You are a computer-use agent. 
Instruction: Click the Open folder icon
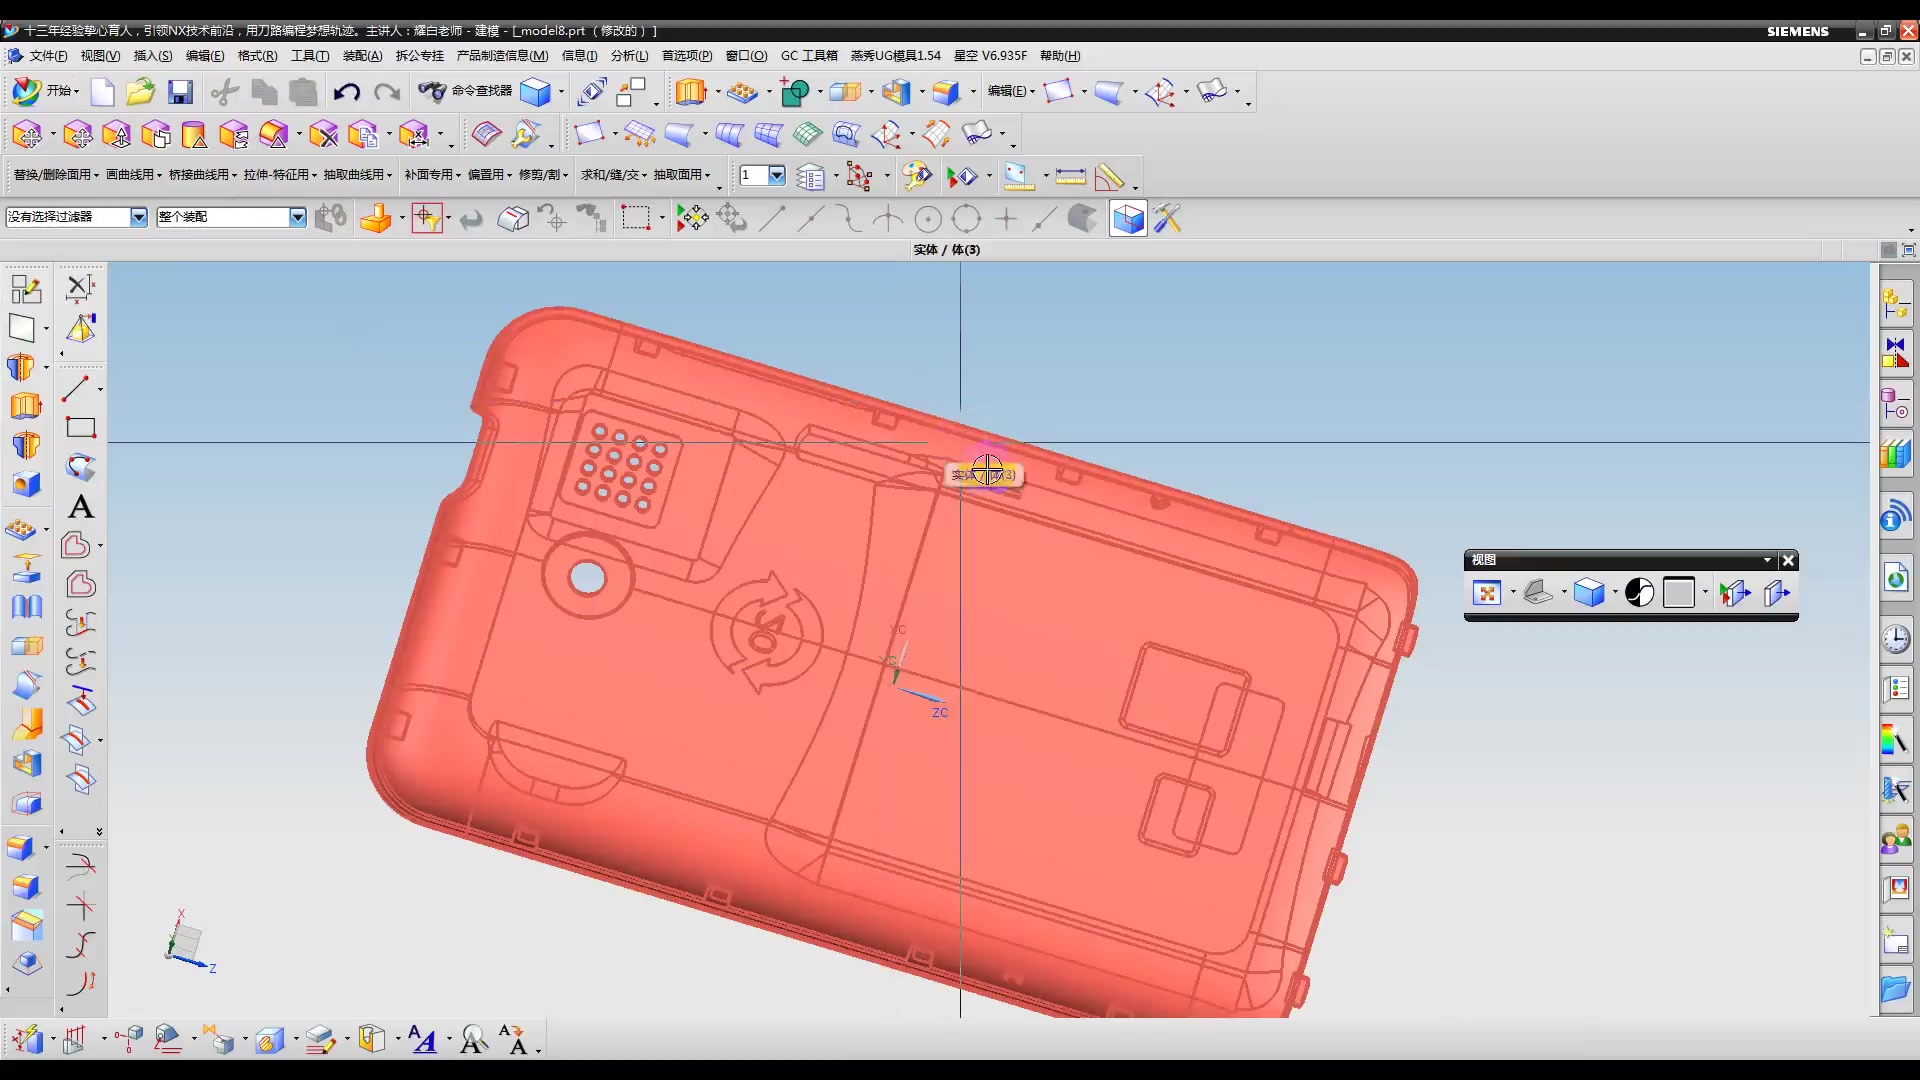140,92
